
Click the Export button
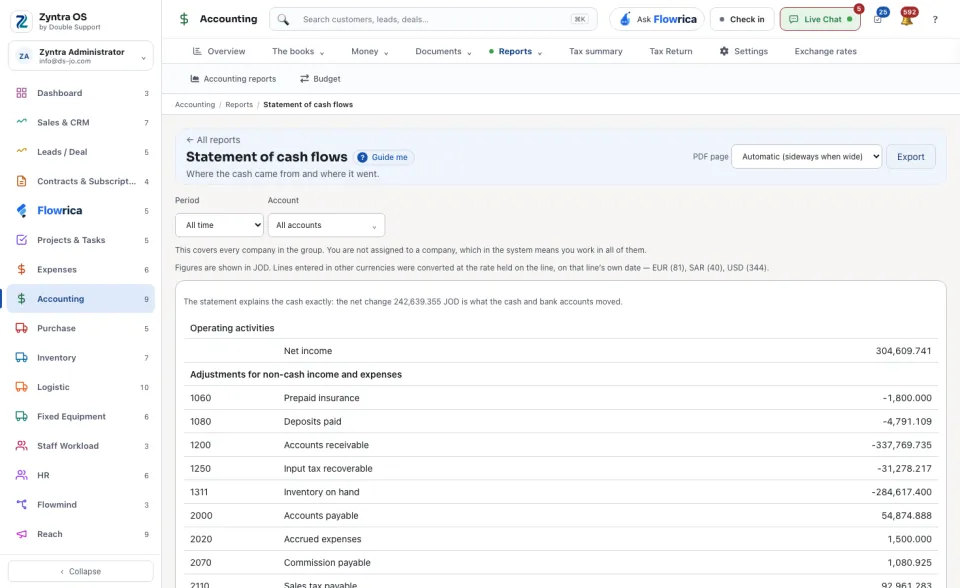click(x=910, y=157)
